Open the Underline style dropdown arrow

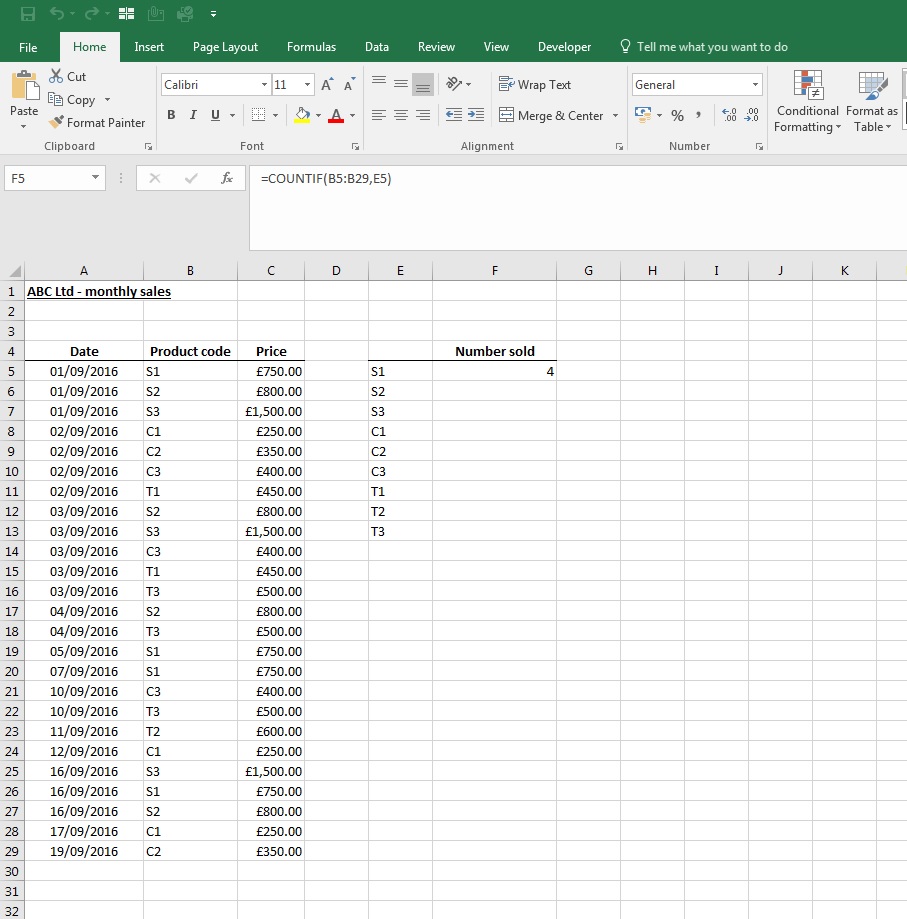(x=233, y=115)
